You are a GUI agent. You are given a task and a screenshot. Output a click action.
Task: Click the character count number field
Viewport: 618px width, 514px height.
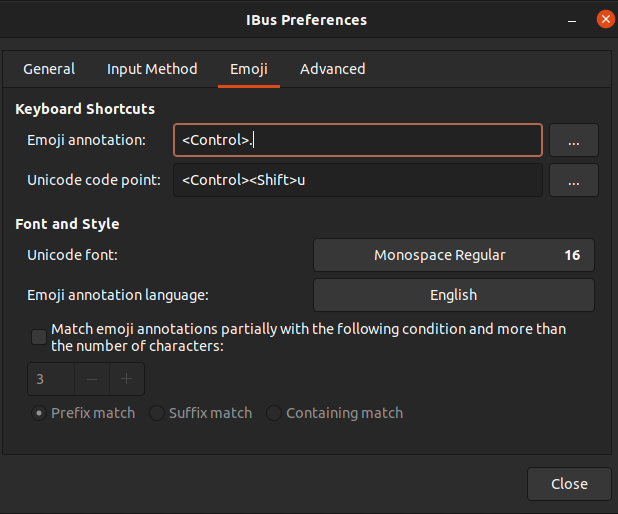(48, 379)
